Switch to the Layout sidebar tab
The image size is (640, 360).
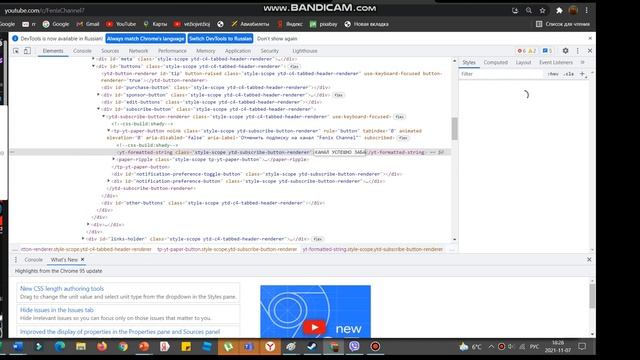523,62
